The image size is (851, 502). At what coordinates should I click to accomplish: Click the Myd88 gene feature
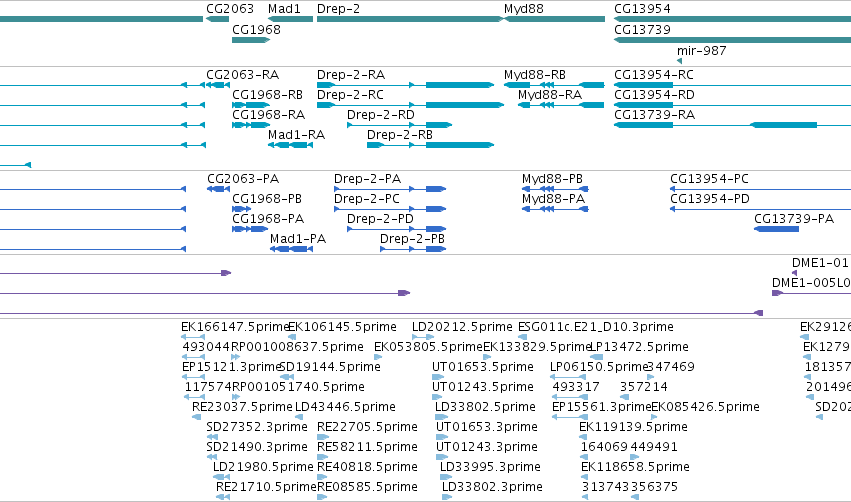[x=554, y=19]
